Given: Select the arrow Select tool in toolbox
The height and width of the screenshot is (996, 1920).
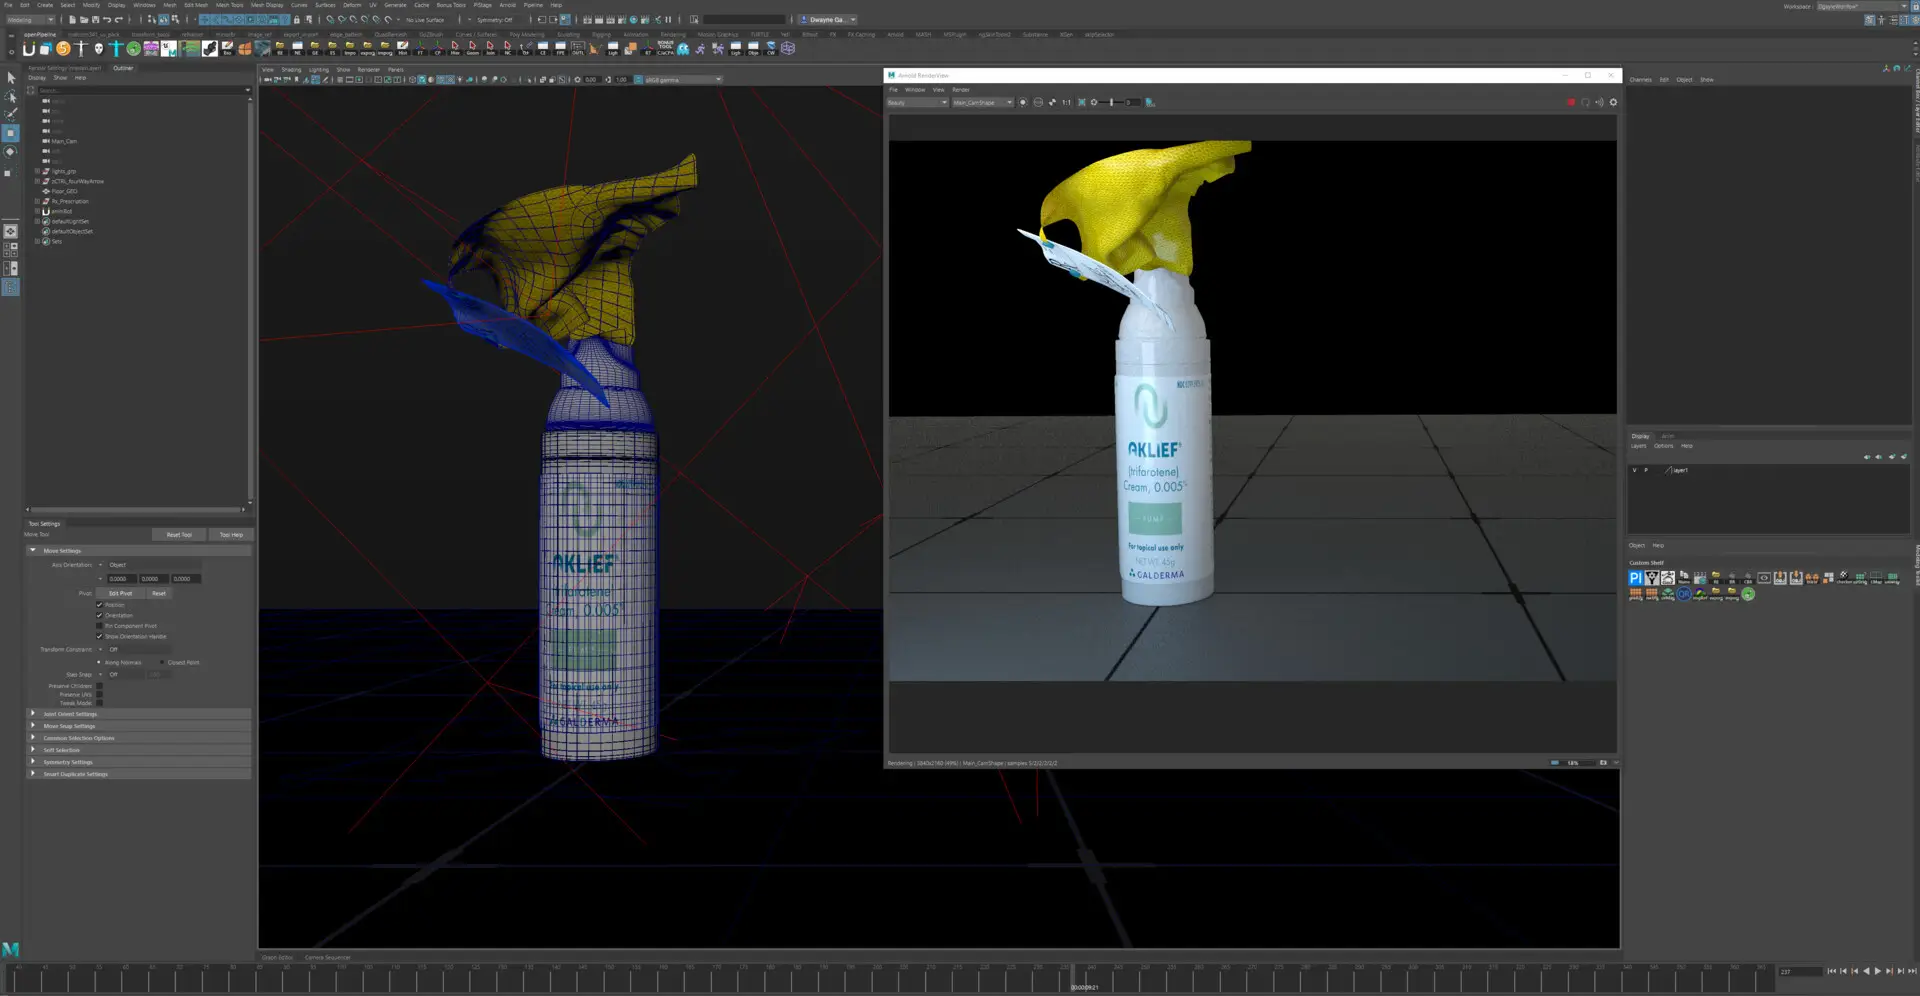Looking at the screenshot, I should 11,77.
